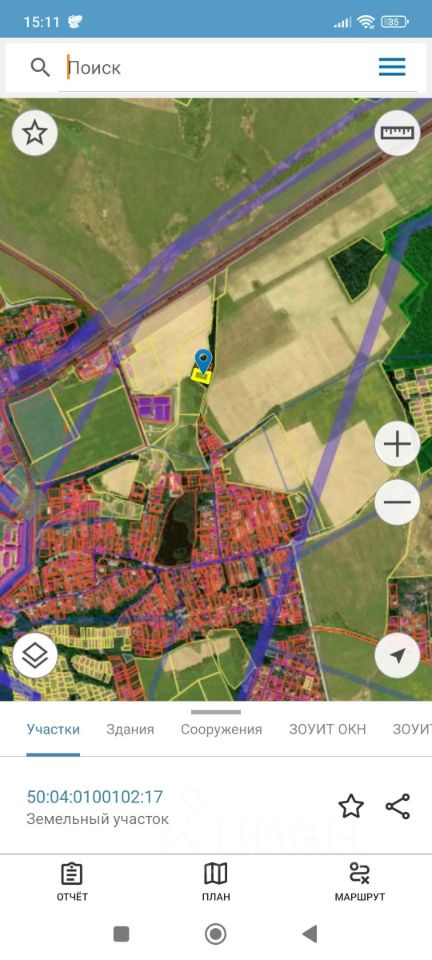Image resolution: width=432 pixels, height=960 pixels.
Task: Open the hamburger menu
Action: [392, 67]
